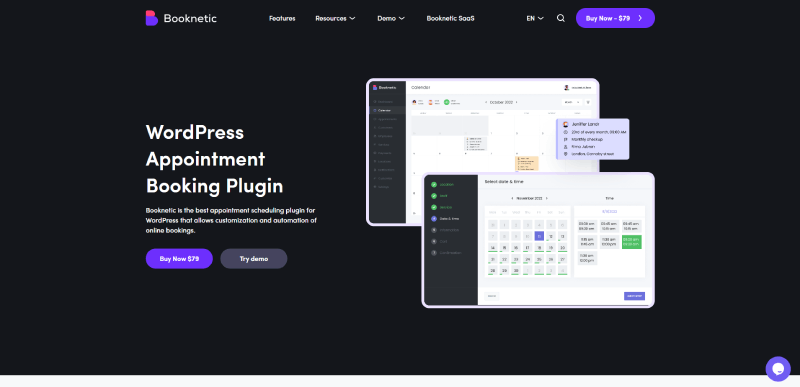Viewport: 800px width, 387px height.
Task: Click the arrow inside Buy Now - $79
Action: point(640,18)
